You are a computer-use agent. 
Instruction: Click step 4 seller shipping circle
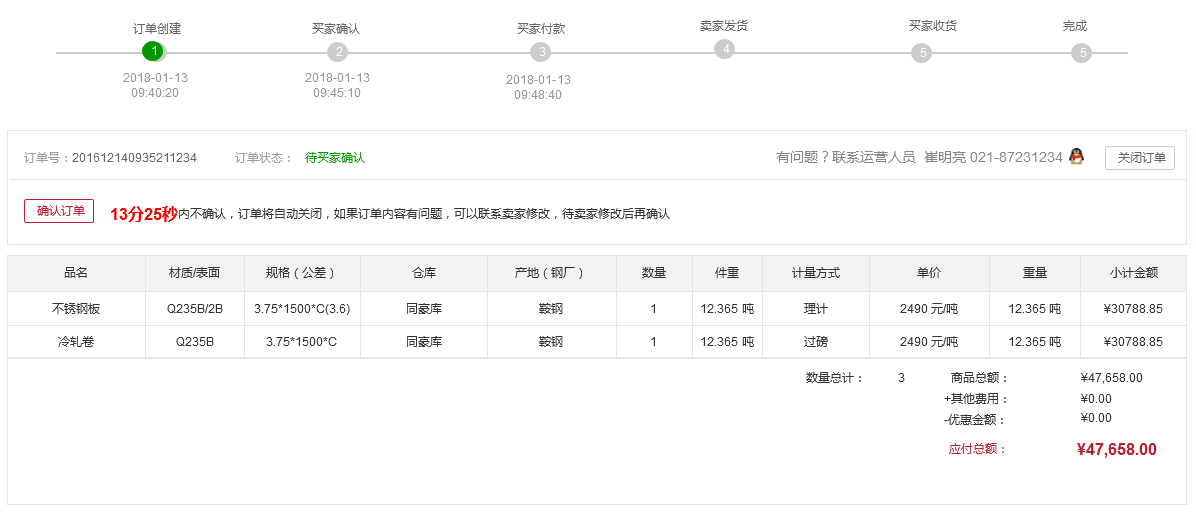(724, 48)
